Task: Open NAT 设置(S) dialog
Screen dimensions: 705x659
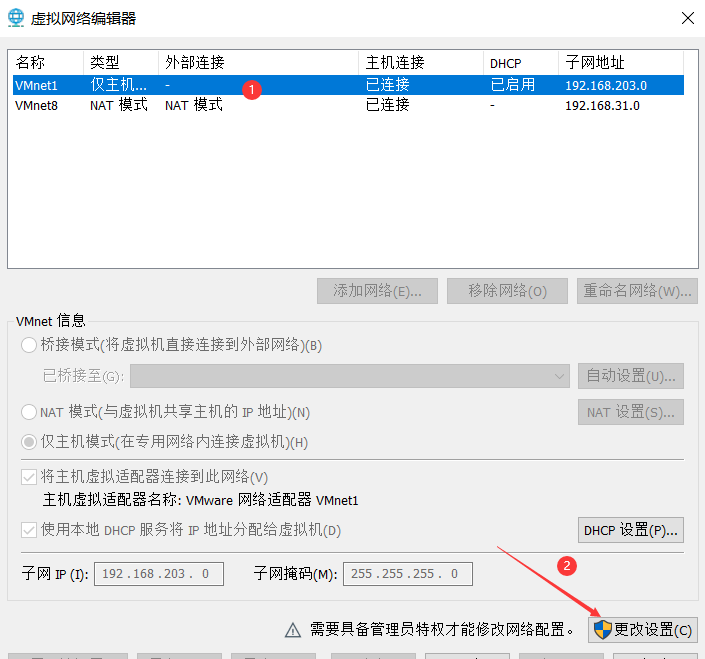Action: point(631,412)
